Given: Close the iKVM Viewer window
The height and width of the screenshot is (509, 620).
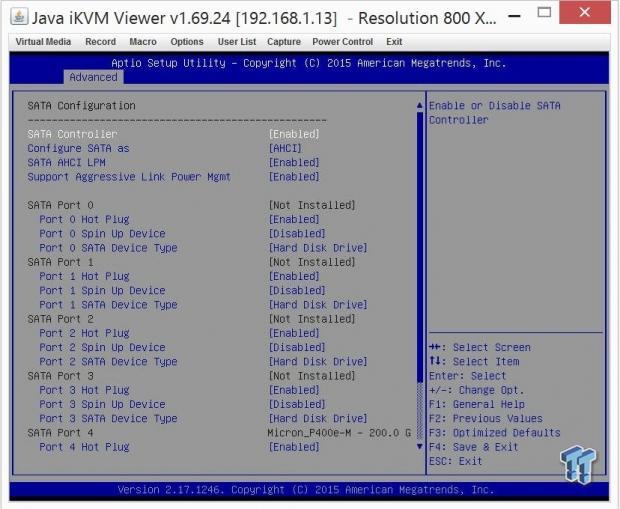Looking at the screenshot, I should tap(585, 13).
